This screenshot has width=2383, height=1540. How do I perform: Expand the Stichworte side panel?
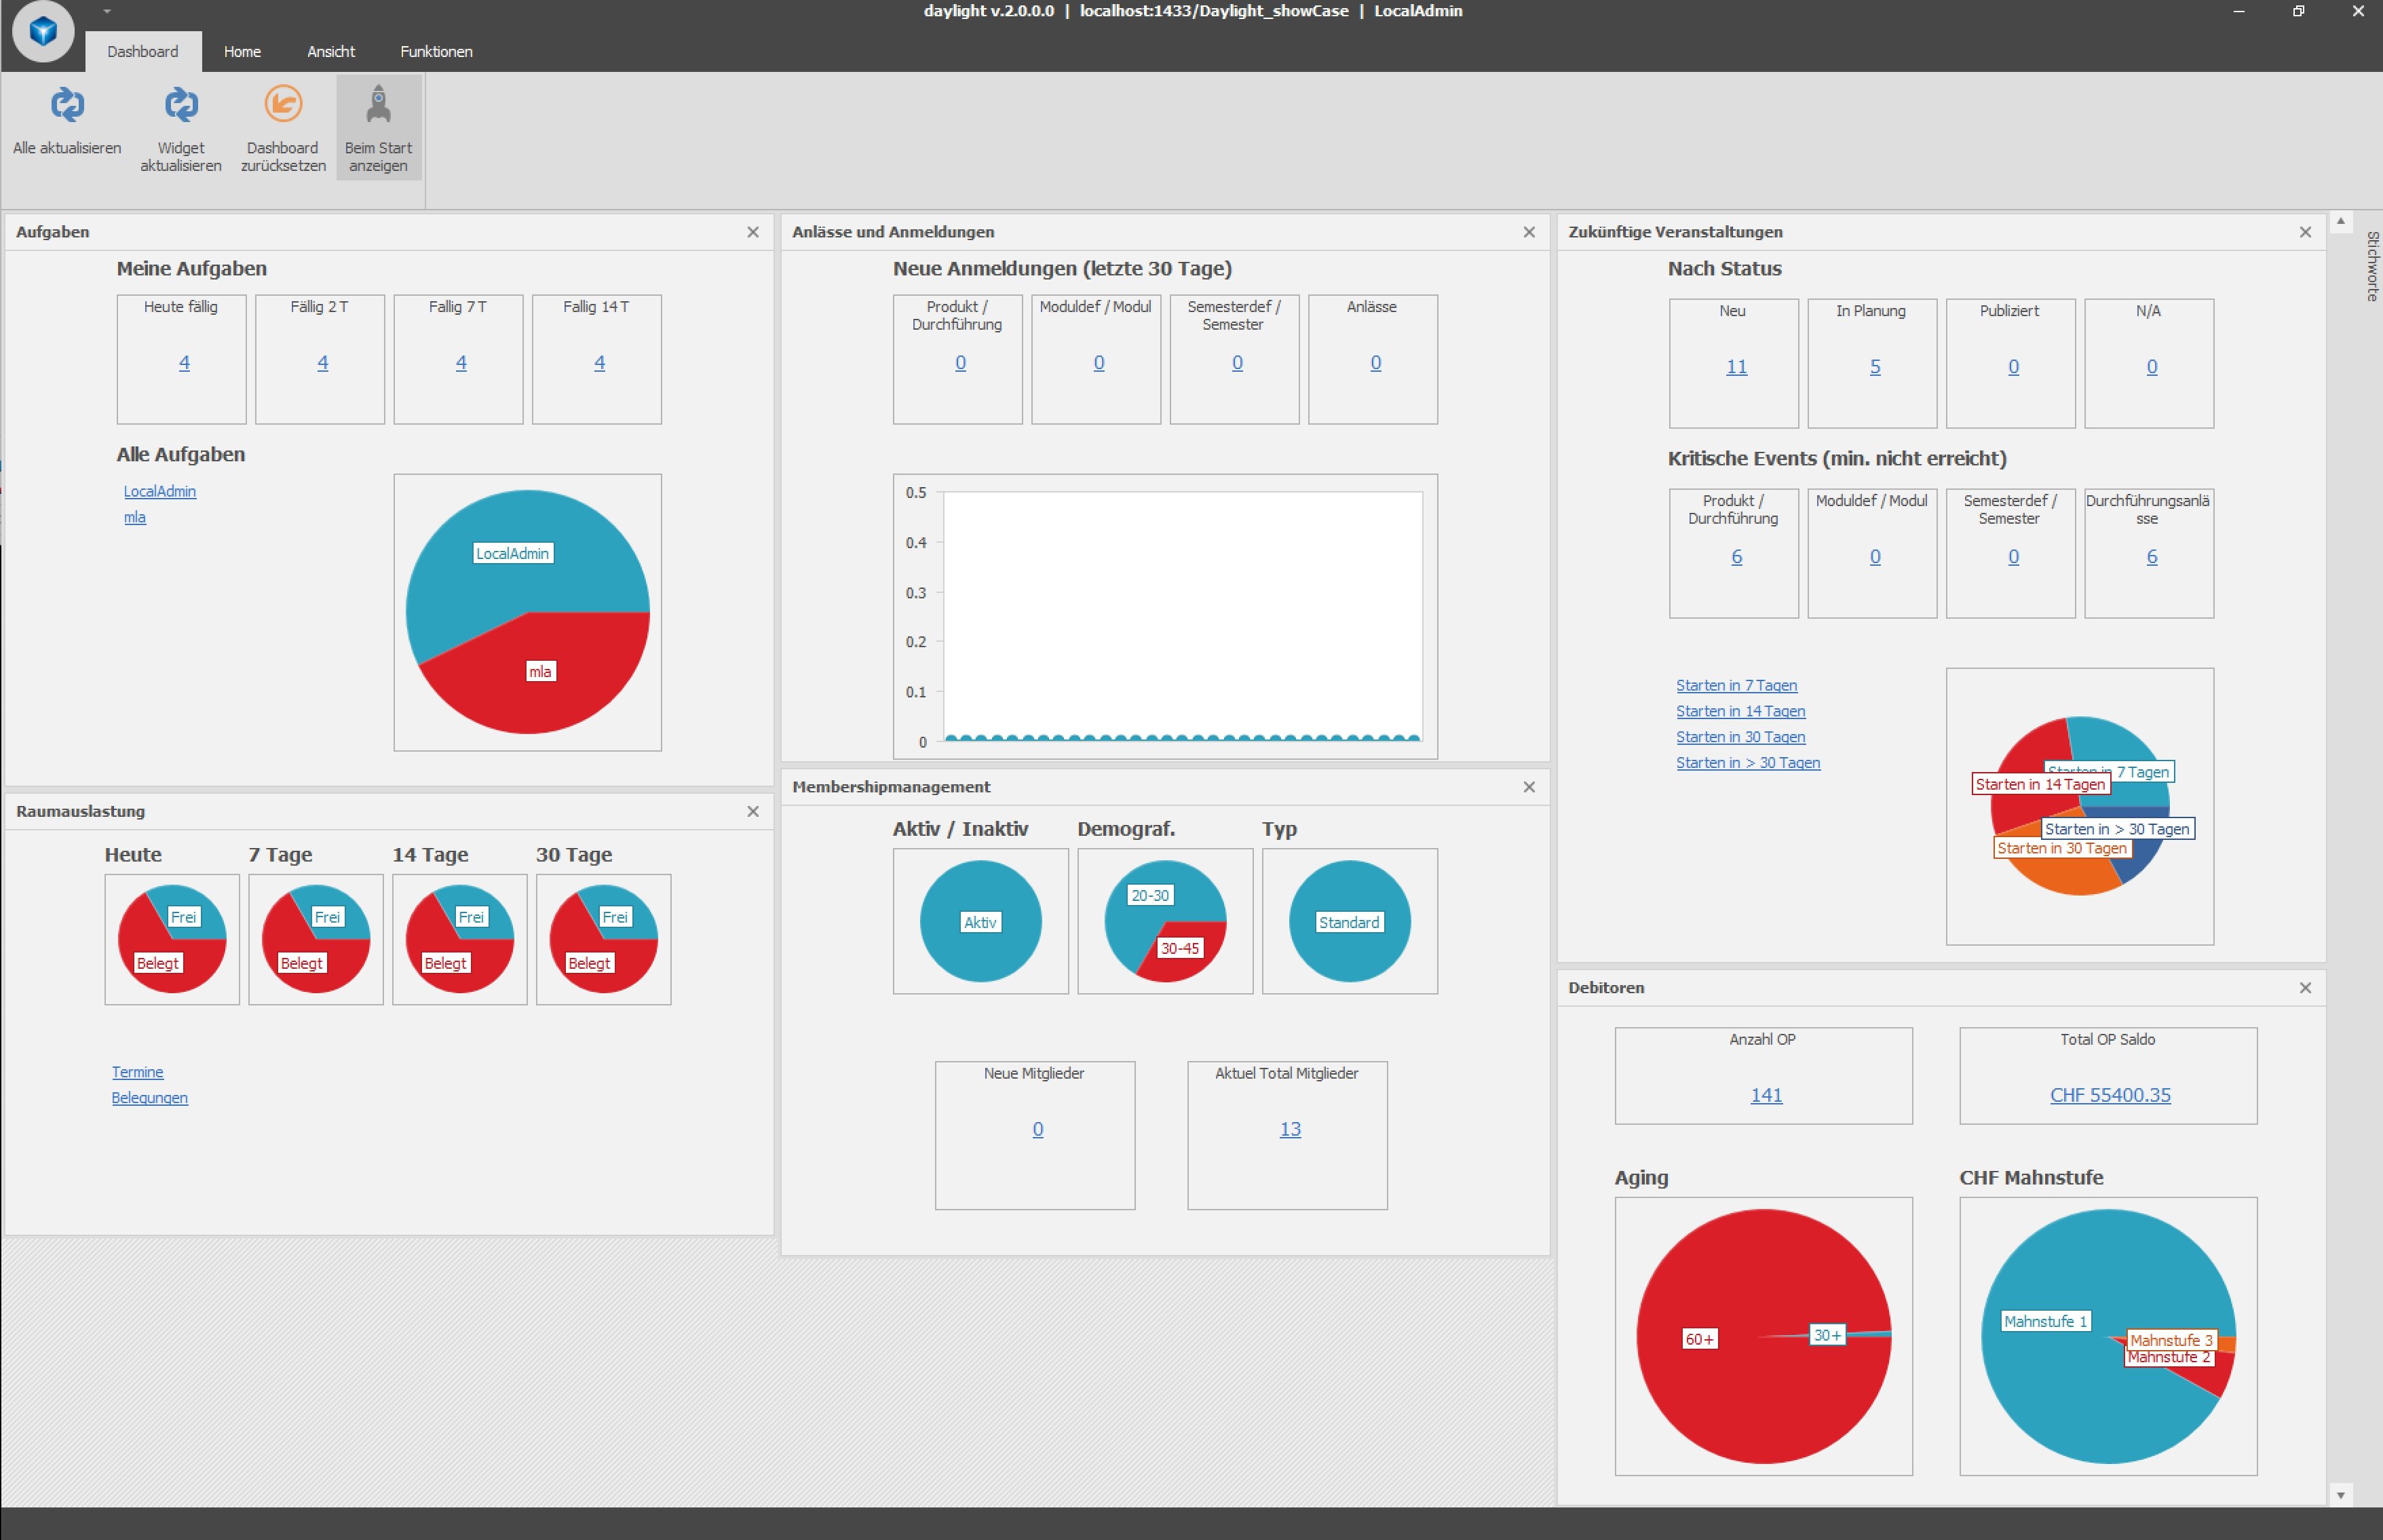(x=2371, y=266)
